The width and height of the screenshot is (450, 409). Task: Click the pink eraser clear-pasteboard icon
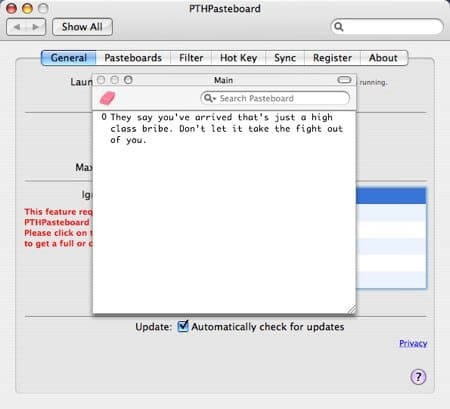point(107,98)
